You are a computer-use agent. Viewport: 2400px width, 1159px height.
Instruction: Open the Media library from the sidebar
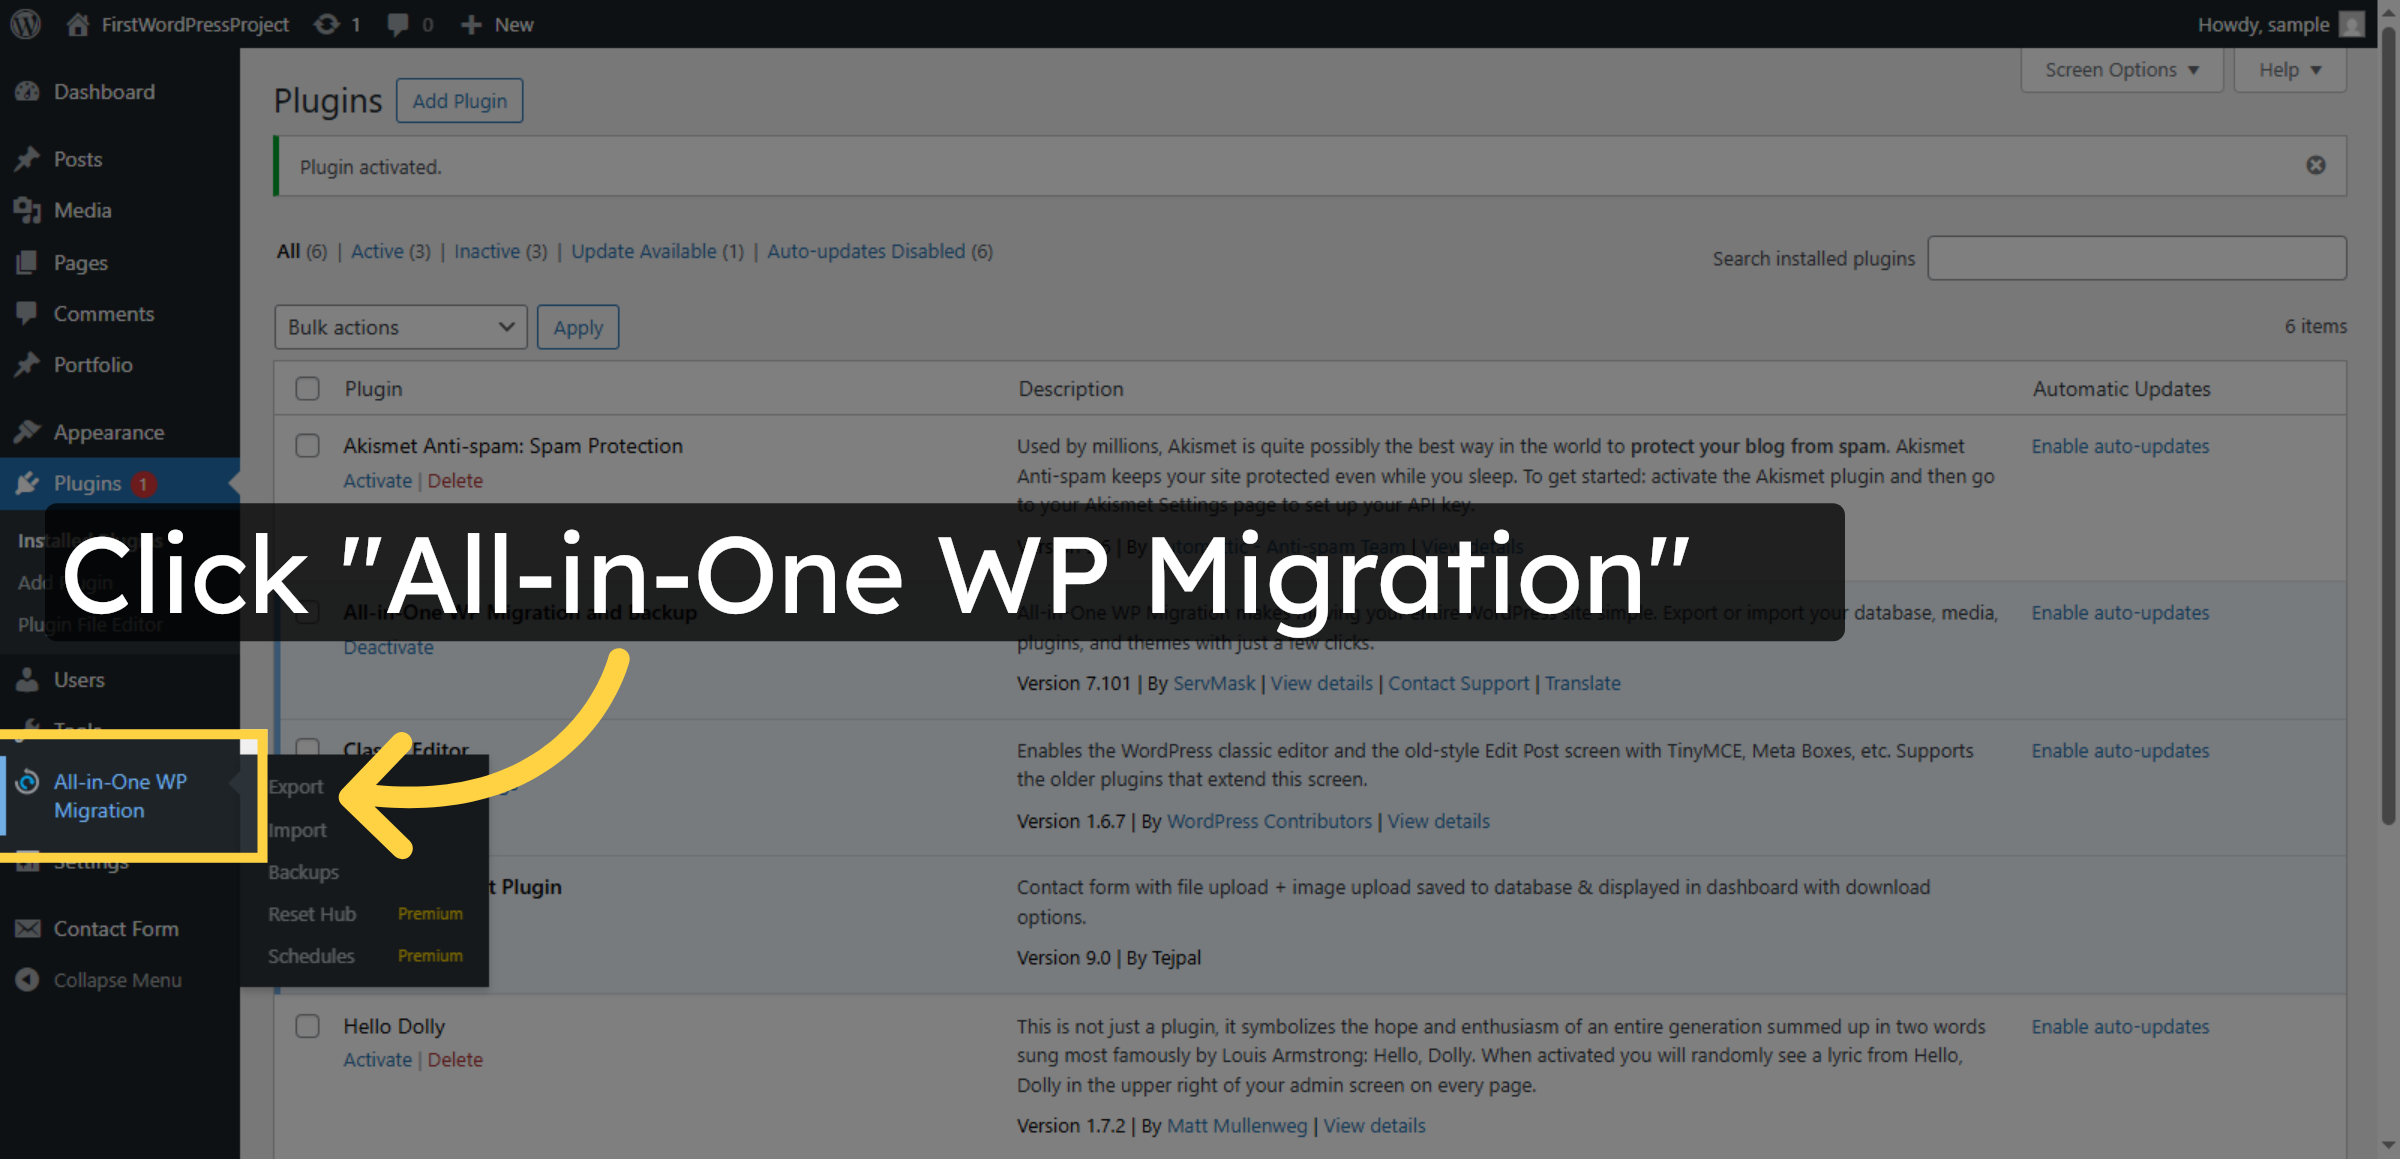point(80,210)
